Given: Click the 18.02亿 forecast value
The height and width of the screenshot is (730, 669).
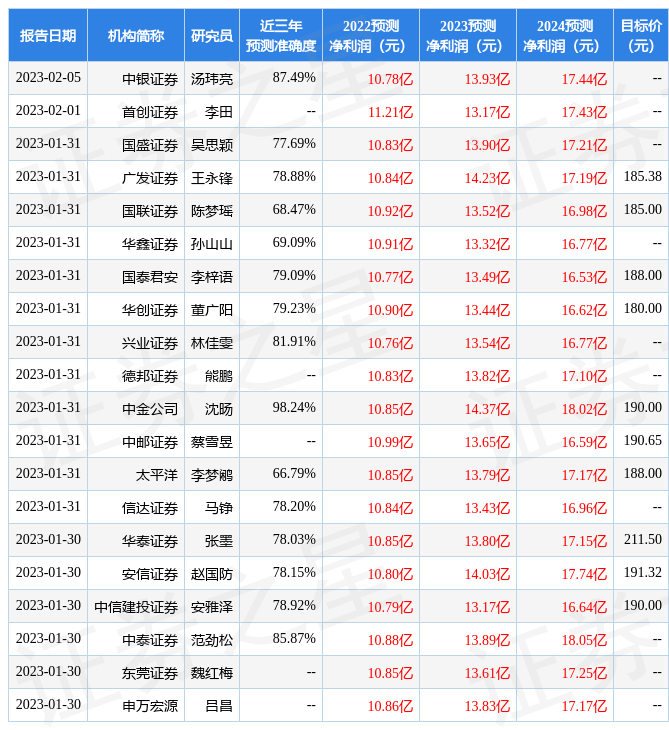Looking at the screenshot, I should pyautogui.click(x=584, y=409).
